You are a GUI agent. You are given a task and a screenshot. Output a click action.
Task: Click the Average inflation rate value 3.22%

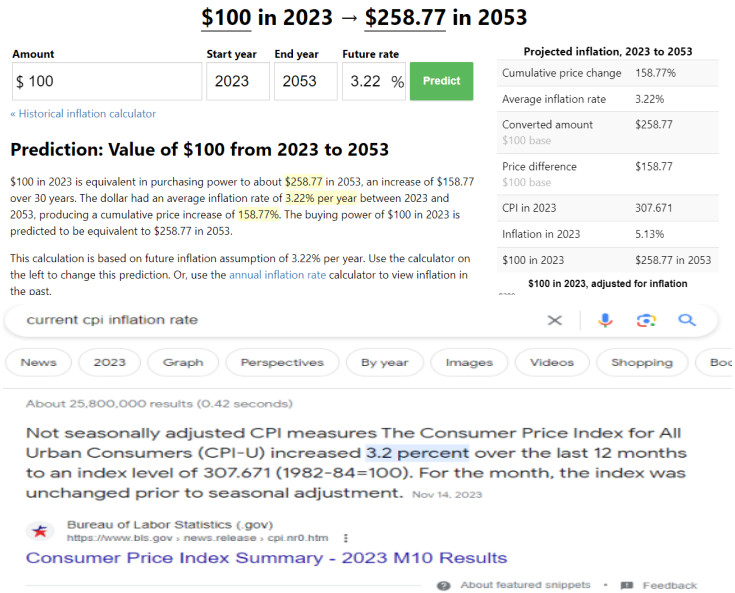click(649, 99)
